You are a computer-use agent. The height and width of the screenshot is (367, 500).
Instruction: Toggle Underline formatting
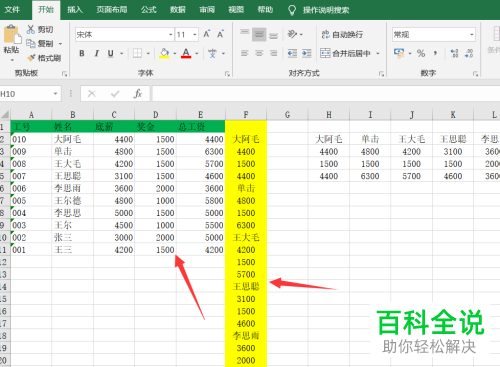[x=111, y=53]
